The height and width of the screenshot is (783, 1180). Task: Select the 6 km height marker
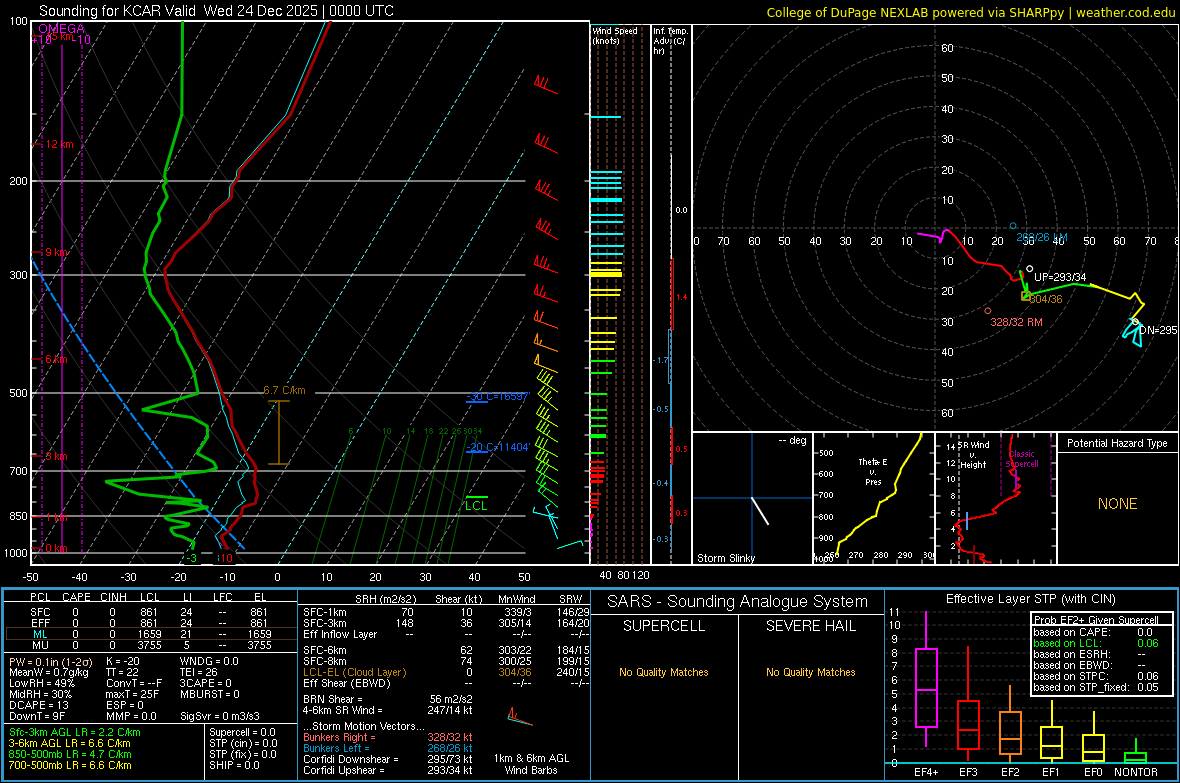56,359
